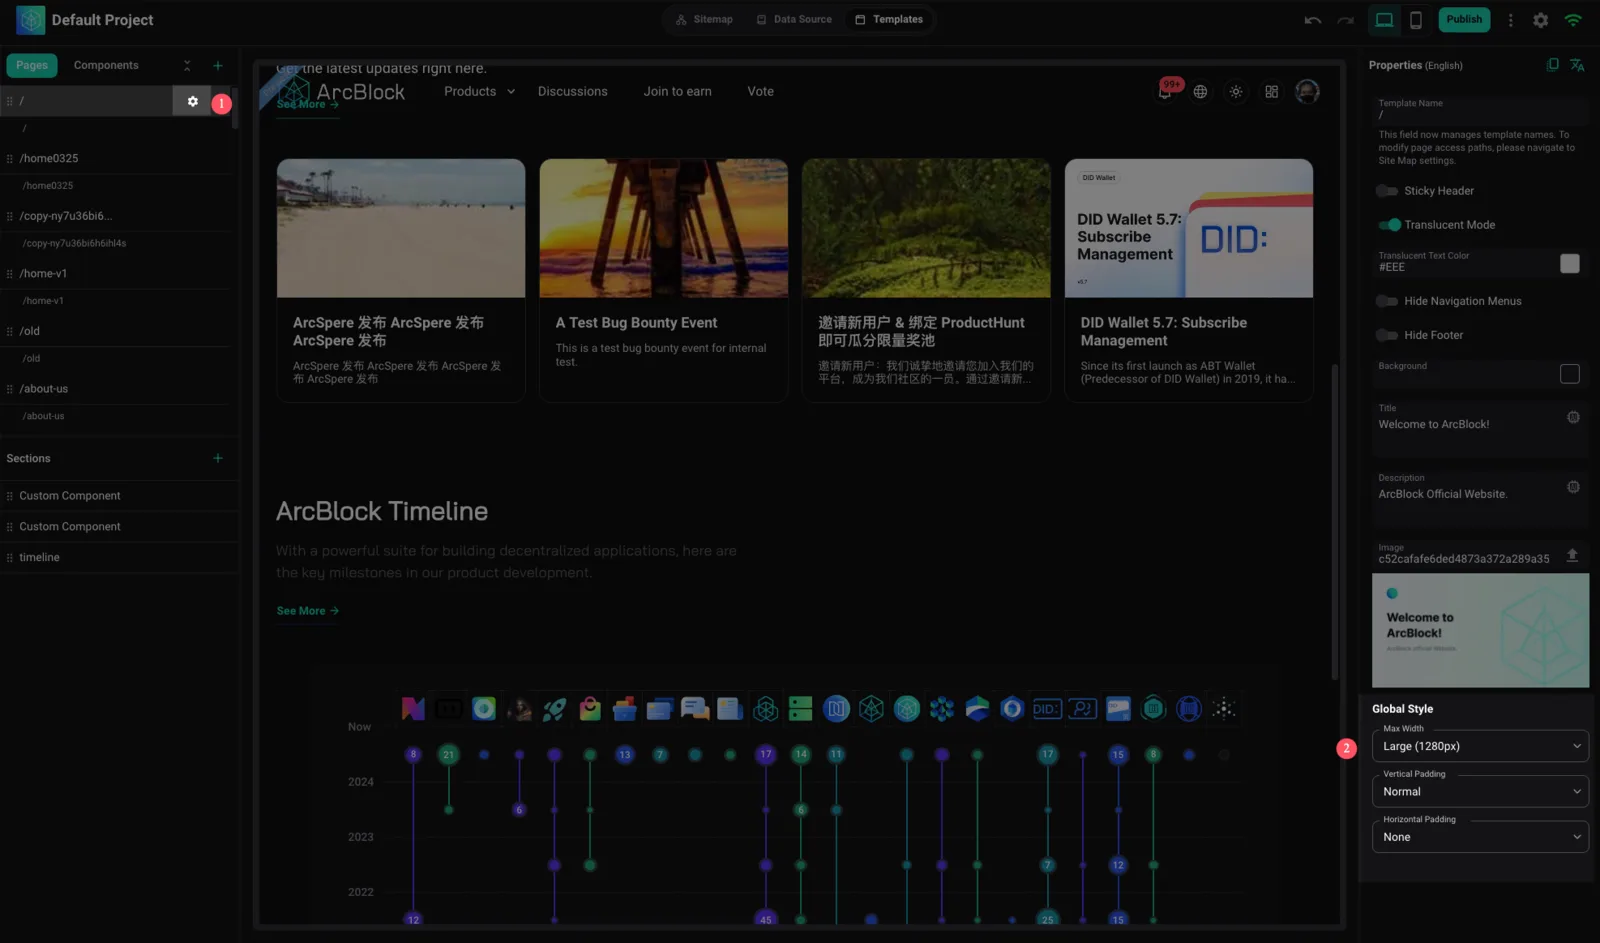Open project settings gear in top bar
The width and height of the screenshot is (1600, 943).
tap(1541, 20)
